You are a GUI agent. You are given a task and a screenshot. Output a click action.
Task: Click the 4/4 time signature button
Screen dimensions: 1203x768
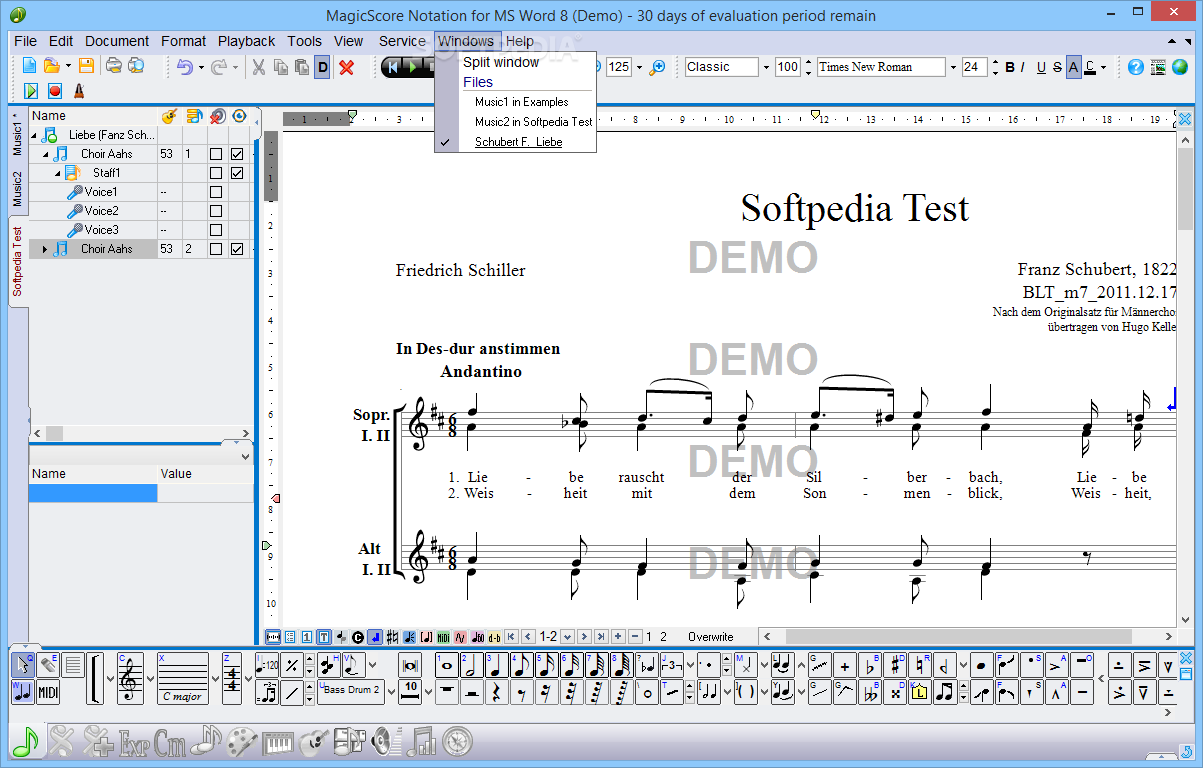(232, 678)
